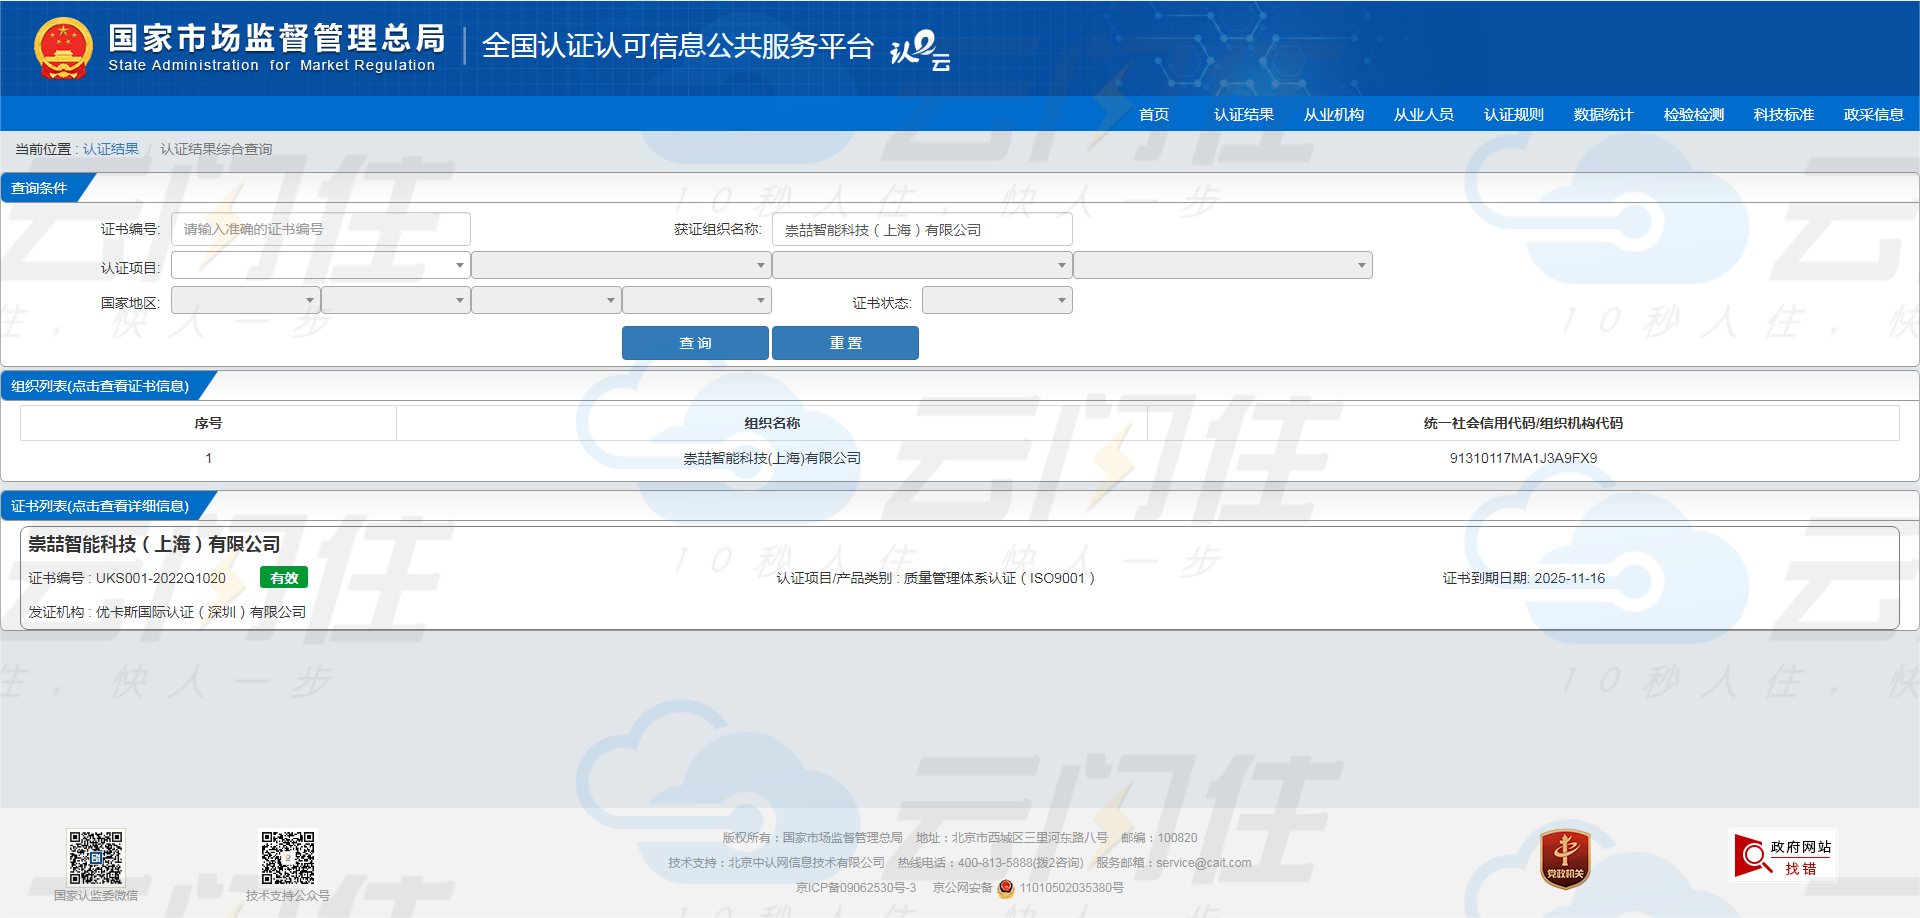Screen dimensions: 1920x918
Task: Click the 查询条件 section header
Action: pyautogui.click(x=39, y=188)
